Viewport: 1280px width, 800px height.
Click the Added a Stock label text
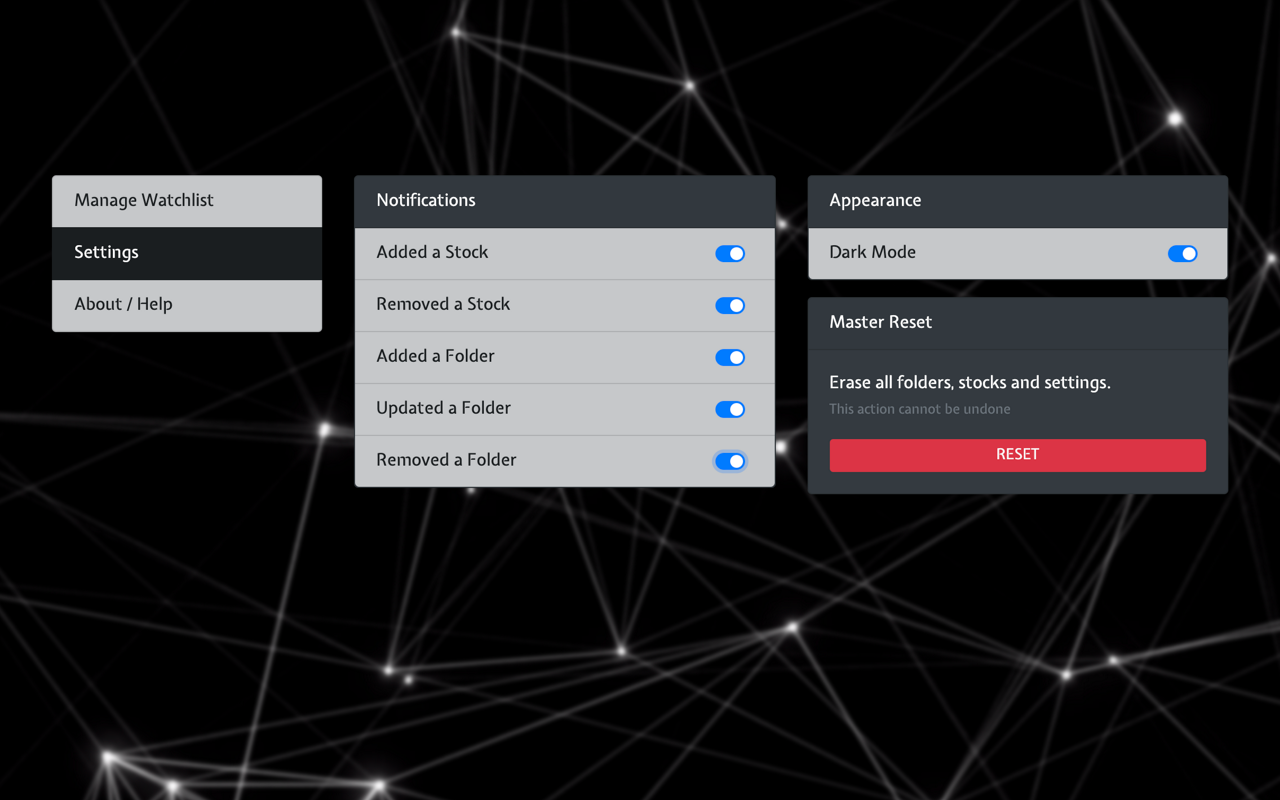[x=432, y=252]
